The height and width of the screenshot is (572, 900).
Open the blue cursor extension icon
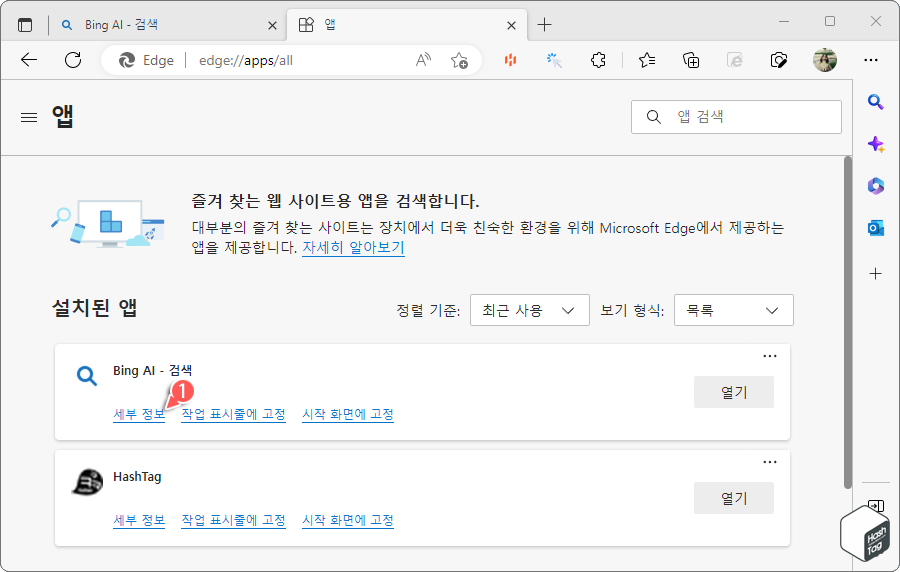pos(554,60)
